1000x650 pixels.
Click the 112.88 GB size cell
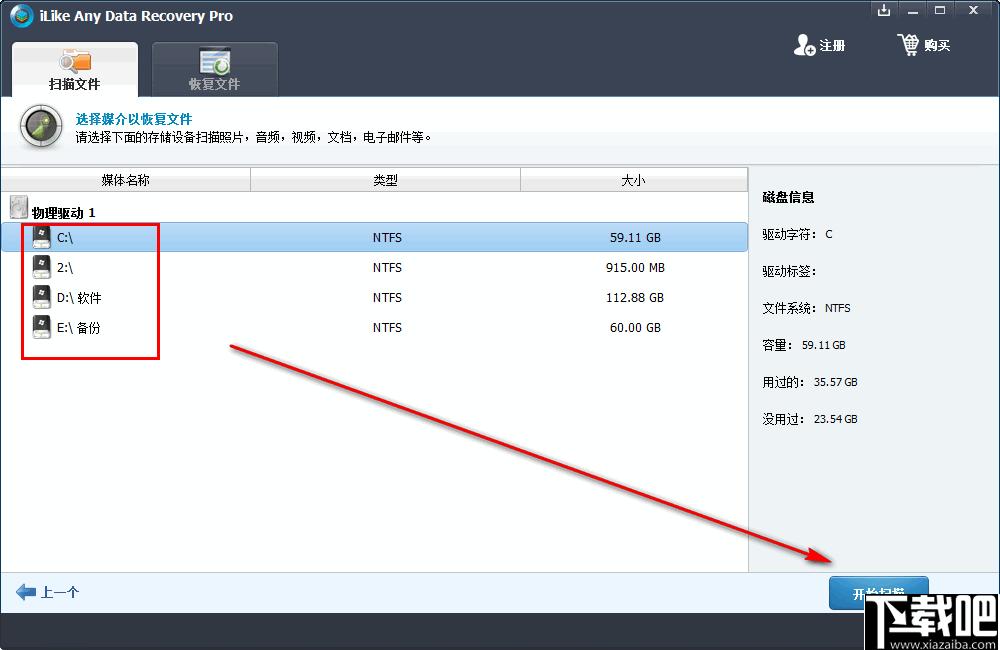click(635, 297)
